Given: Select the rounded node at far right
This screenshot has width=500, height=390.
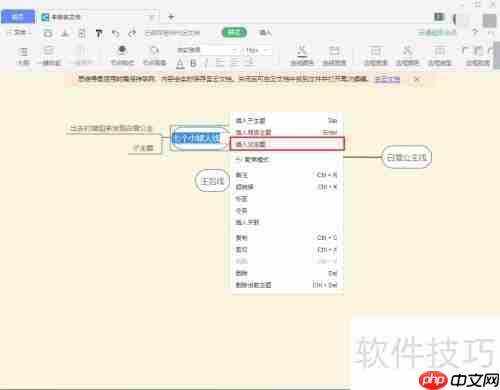Looking at the screenshot, I should [x=406, y=157].
